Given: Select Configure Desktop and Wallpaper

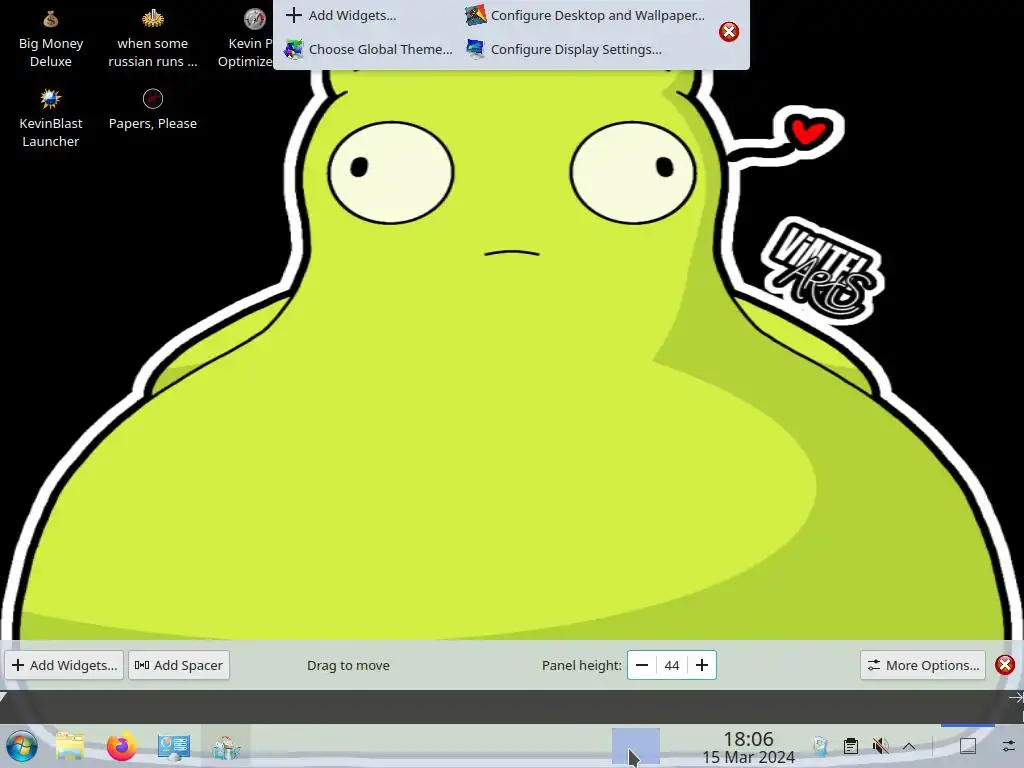Looking at the screenshot, I should click(x=585, y=15).
